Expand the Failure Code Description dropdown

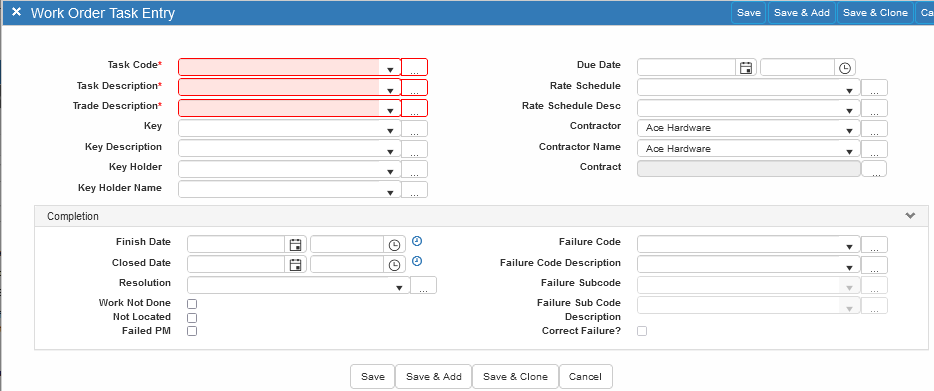pyautogui.click(x=849, y=268)
